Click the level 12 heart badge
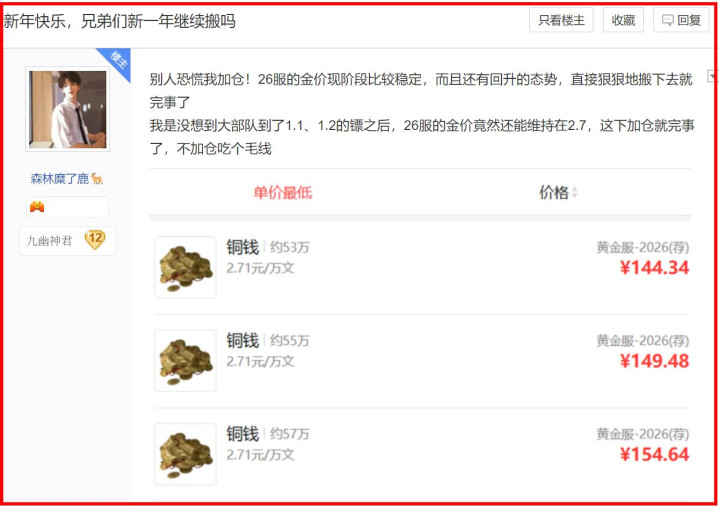Viewport: 719px width, 506px height. tap(95, 239)
